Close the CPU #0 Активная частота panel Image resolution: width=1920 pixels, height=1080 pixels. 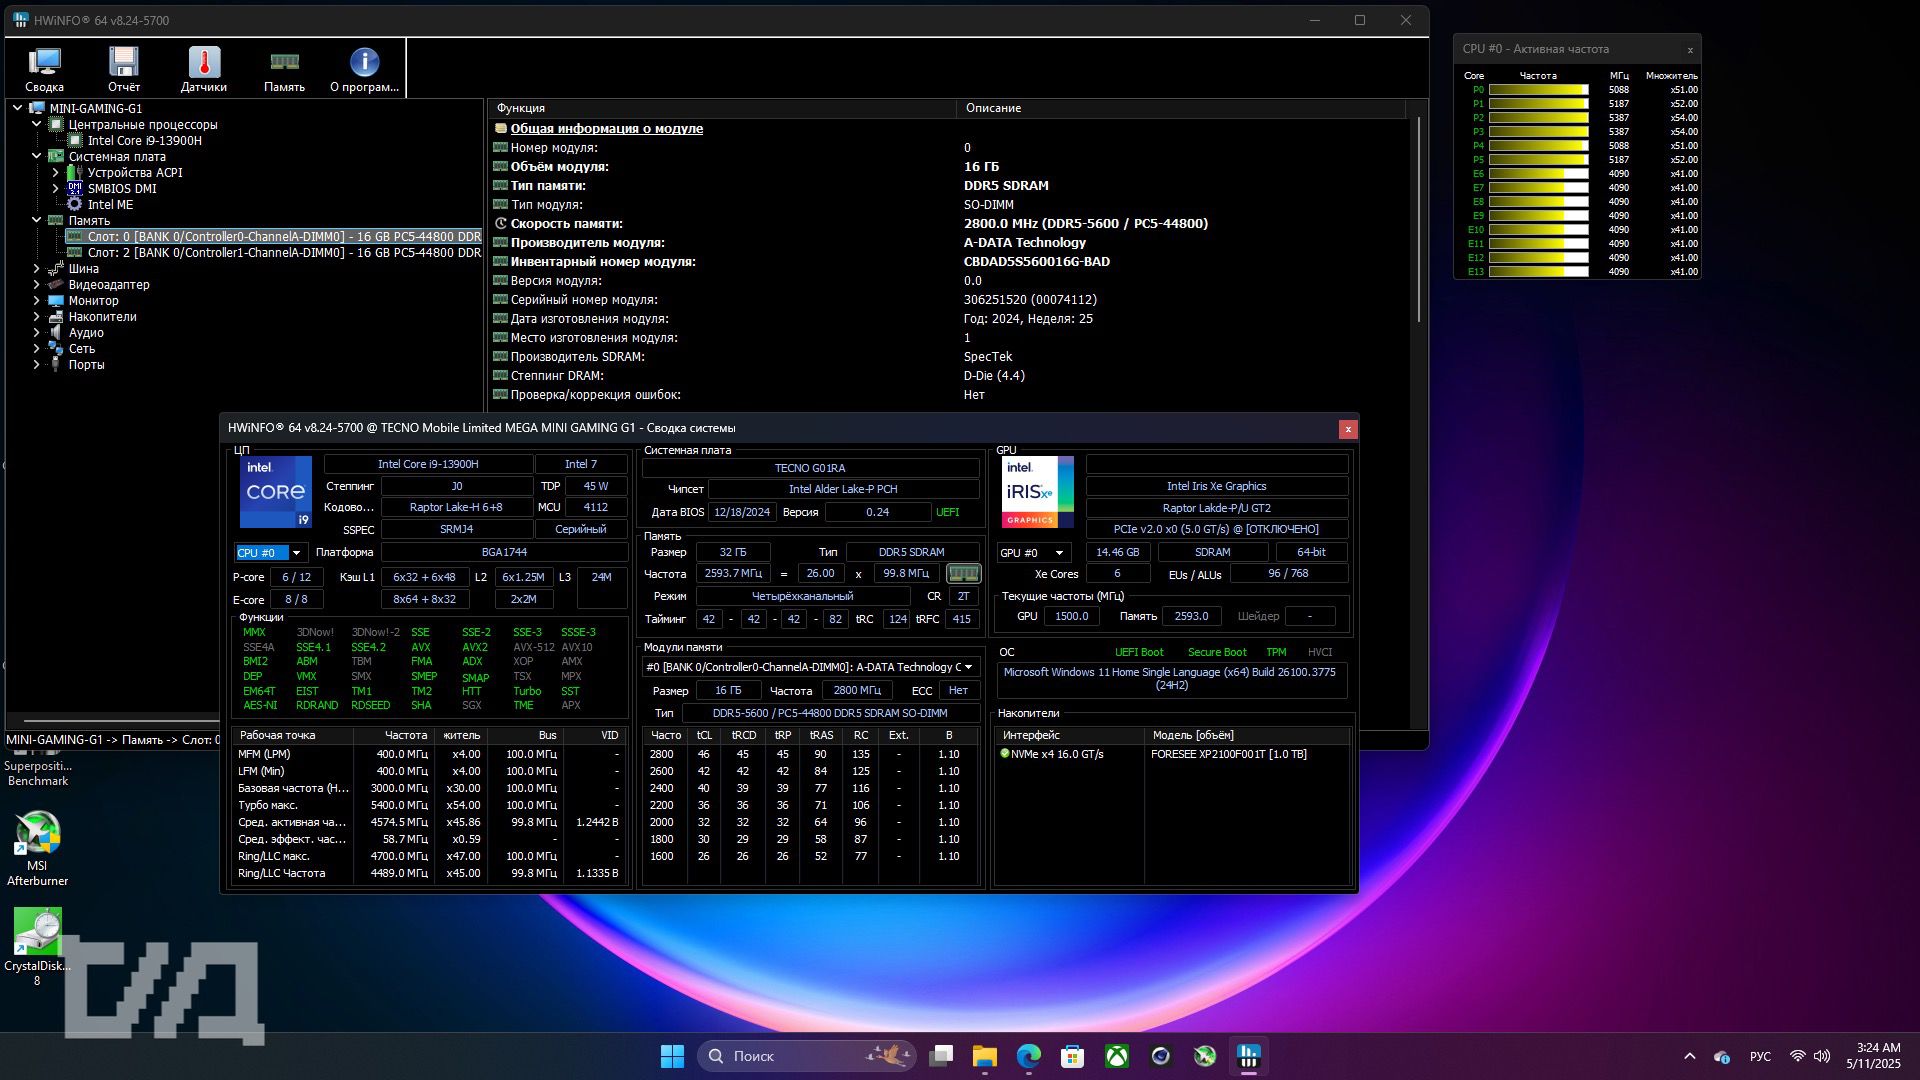pyautogui.click(x=1690, y=49)
